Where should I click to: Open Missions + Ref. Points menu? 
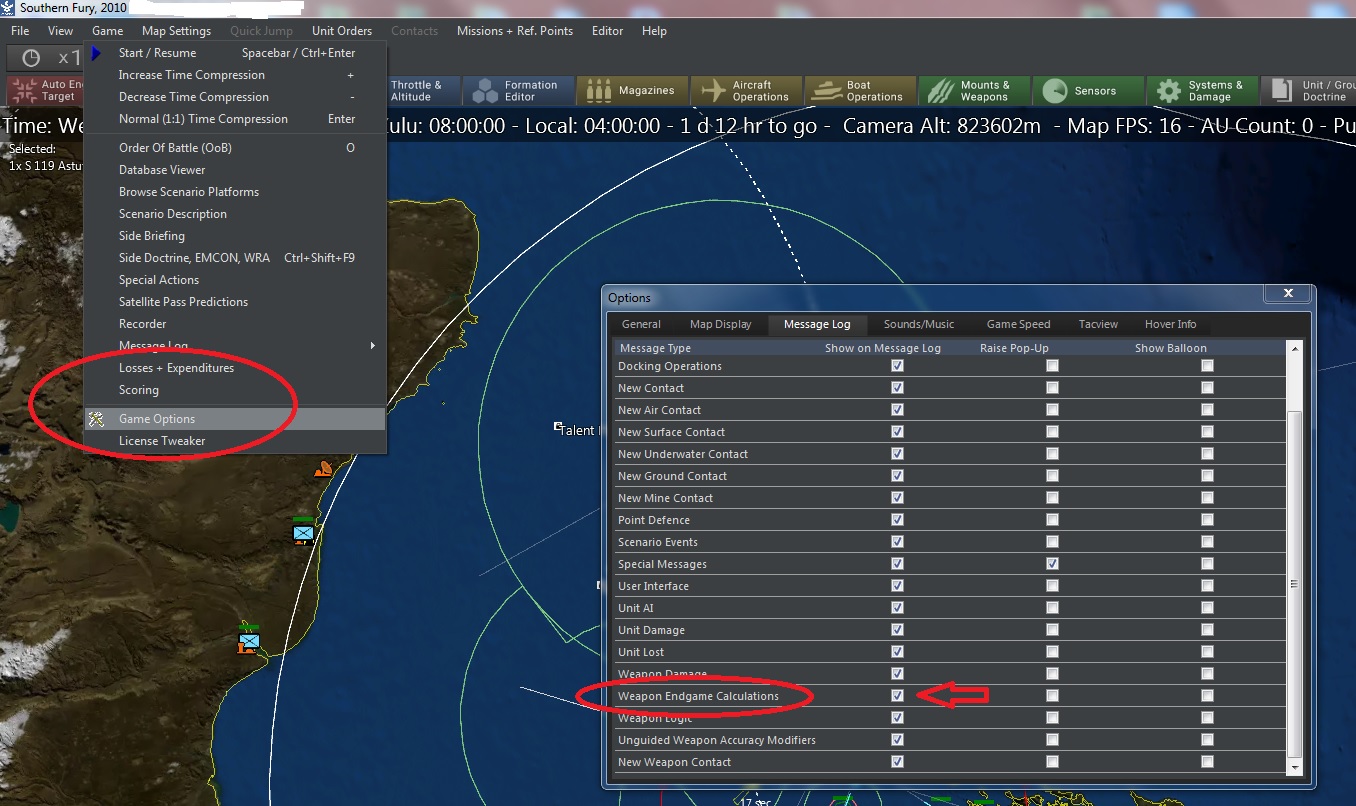tap(515, 31)
